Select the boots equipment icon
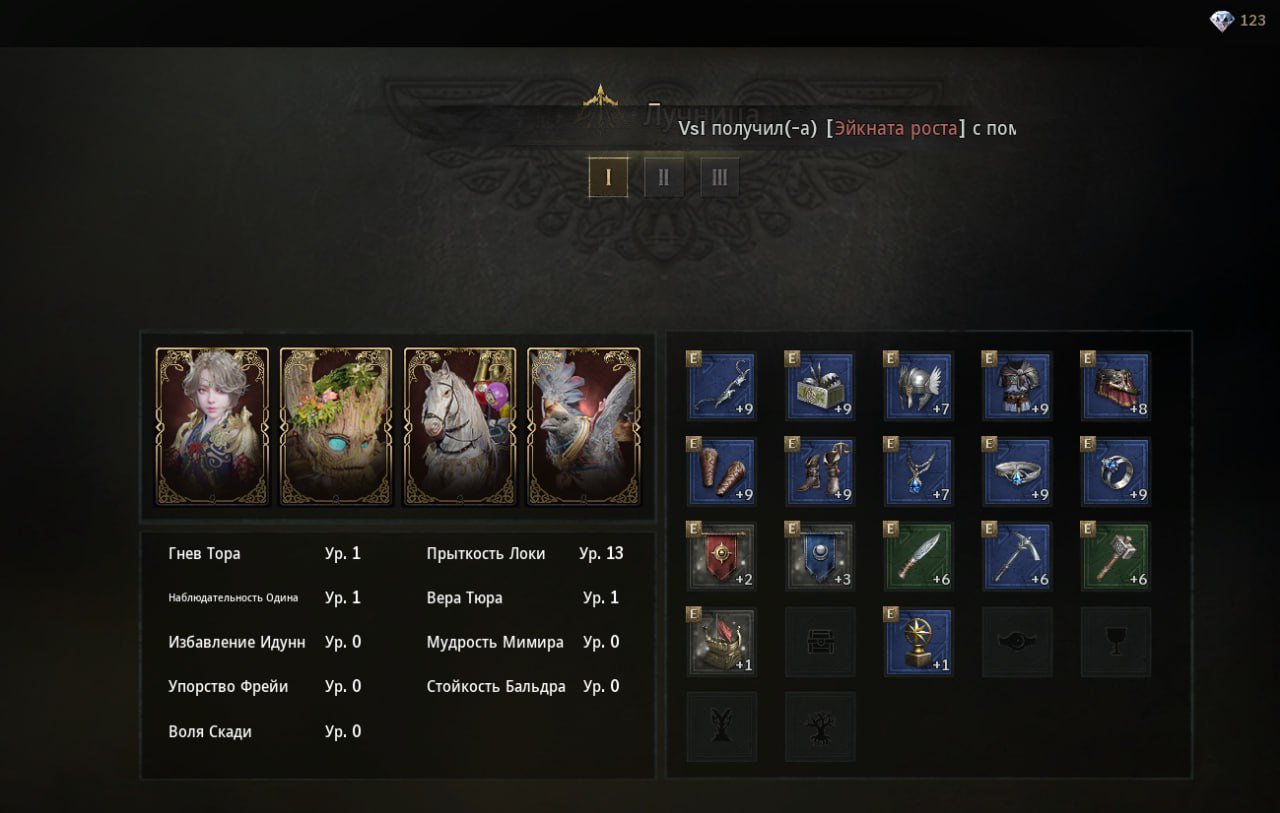This screenshot has height=813, width=1280. (820, 471)
